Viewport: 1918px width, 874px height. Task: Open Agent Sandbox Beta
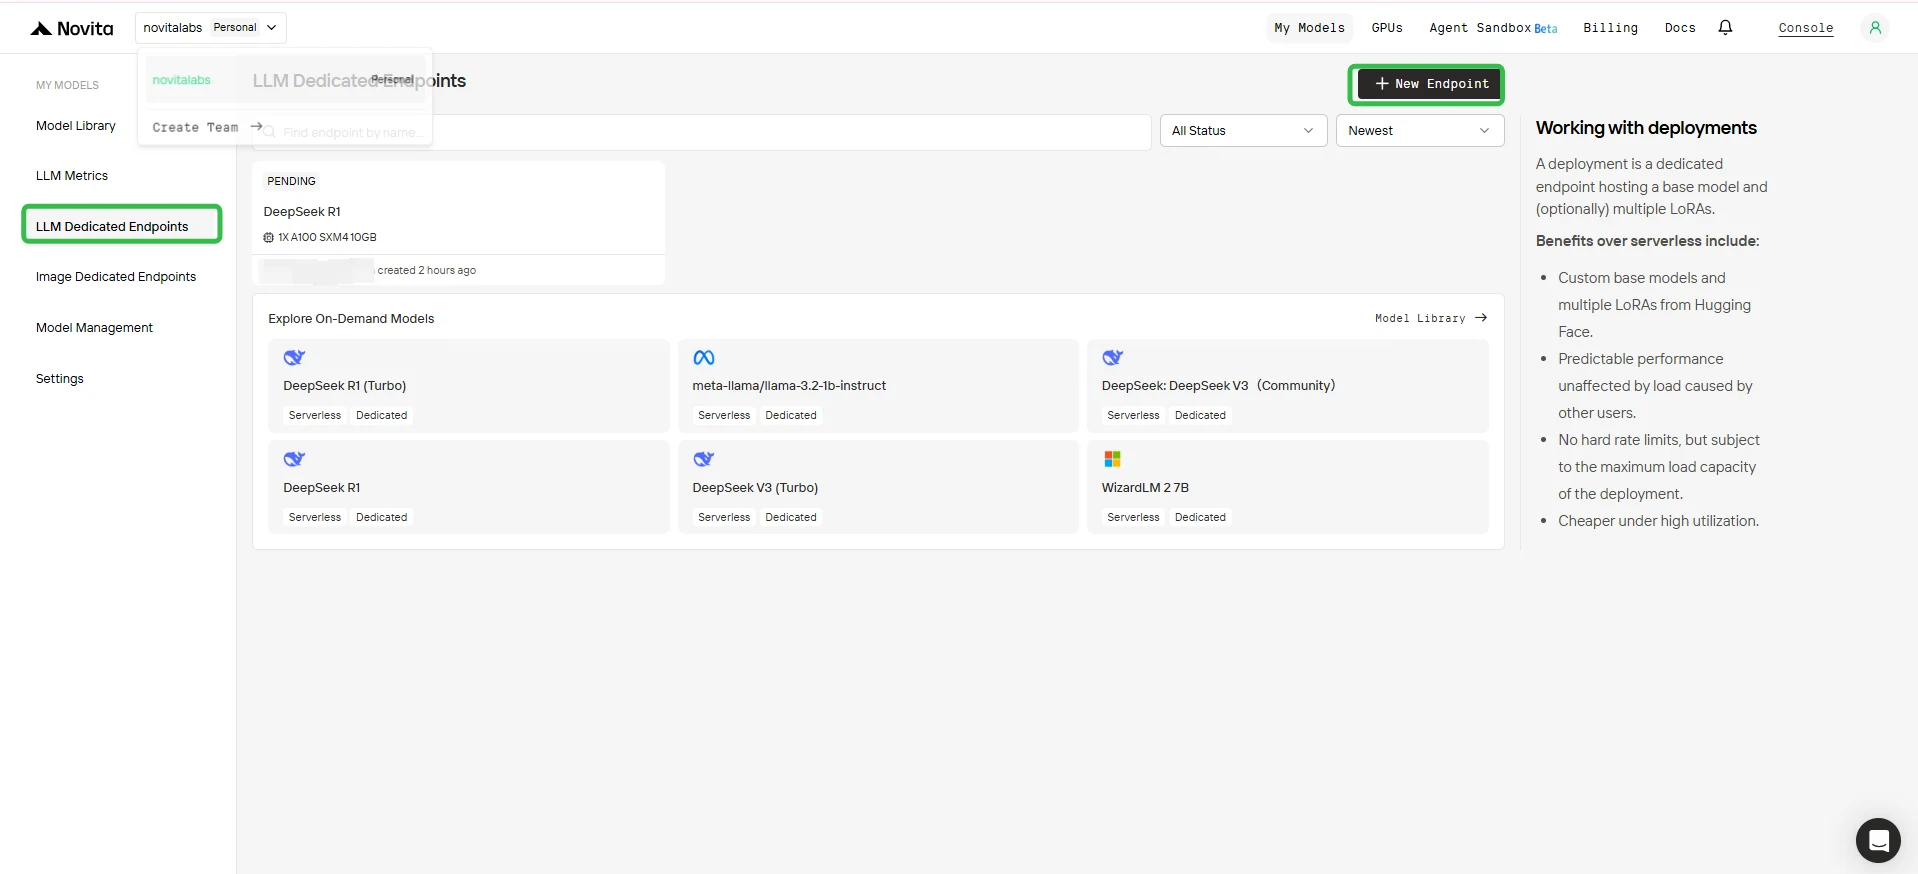(x=1493, y=28)
